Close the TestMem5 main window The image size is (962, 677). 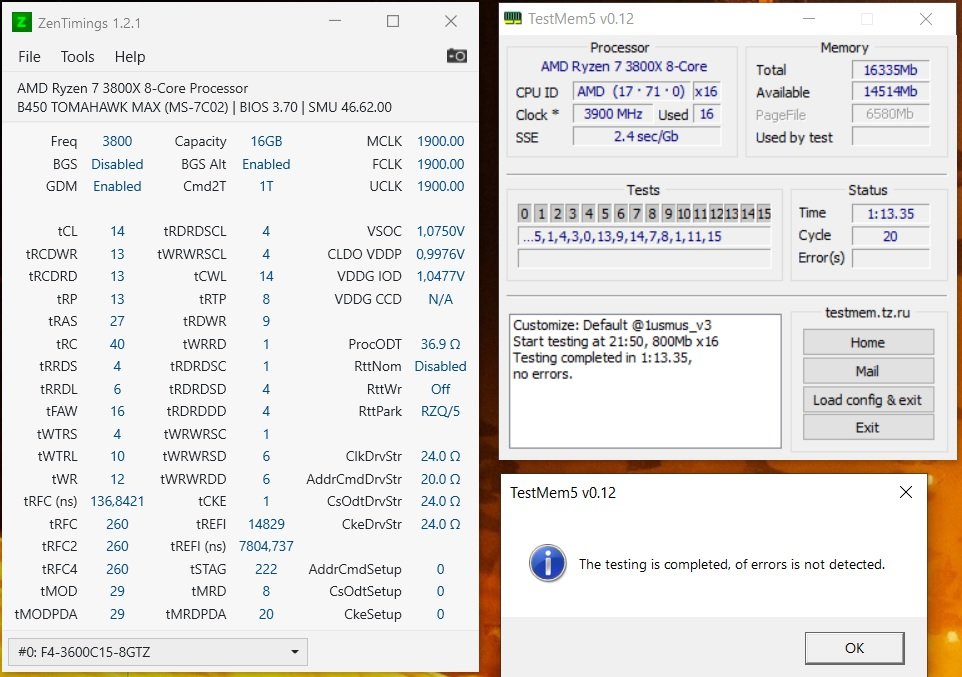[926, 19]
